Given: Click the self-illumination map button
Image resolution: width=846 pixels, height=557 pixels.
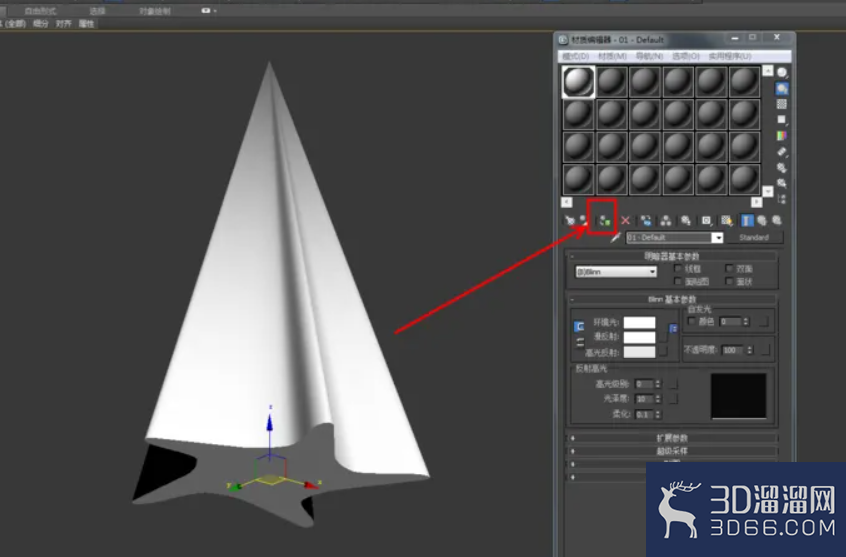Looking at the screenshot, I should tap(763, 321).
